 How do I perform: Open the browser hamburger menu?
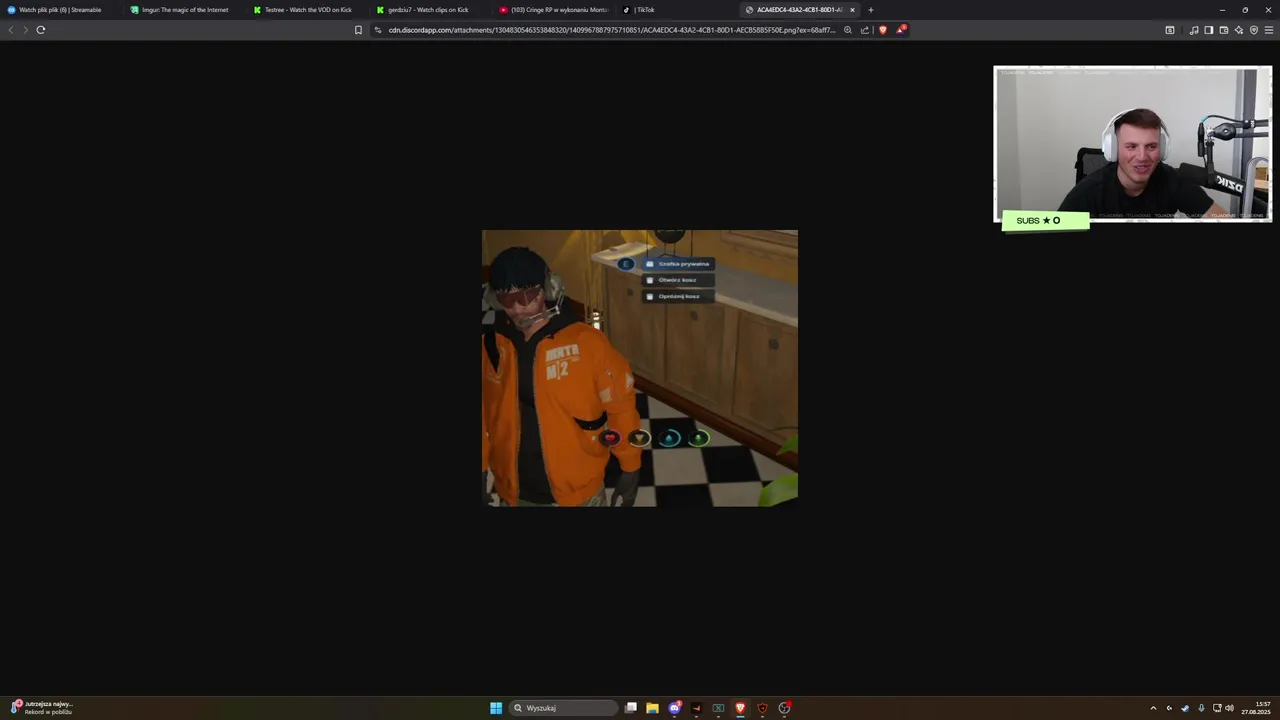coord(1269,30)
